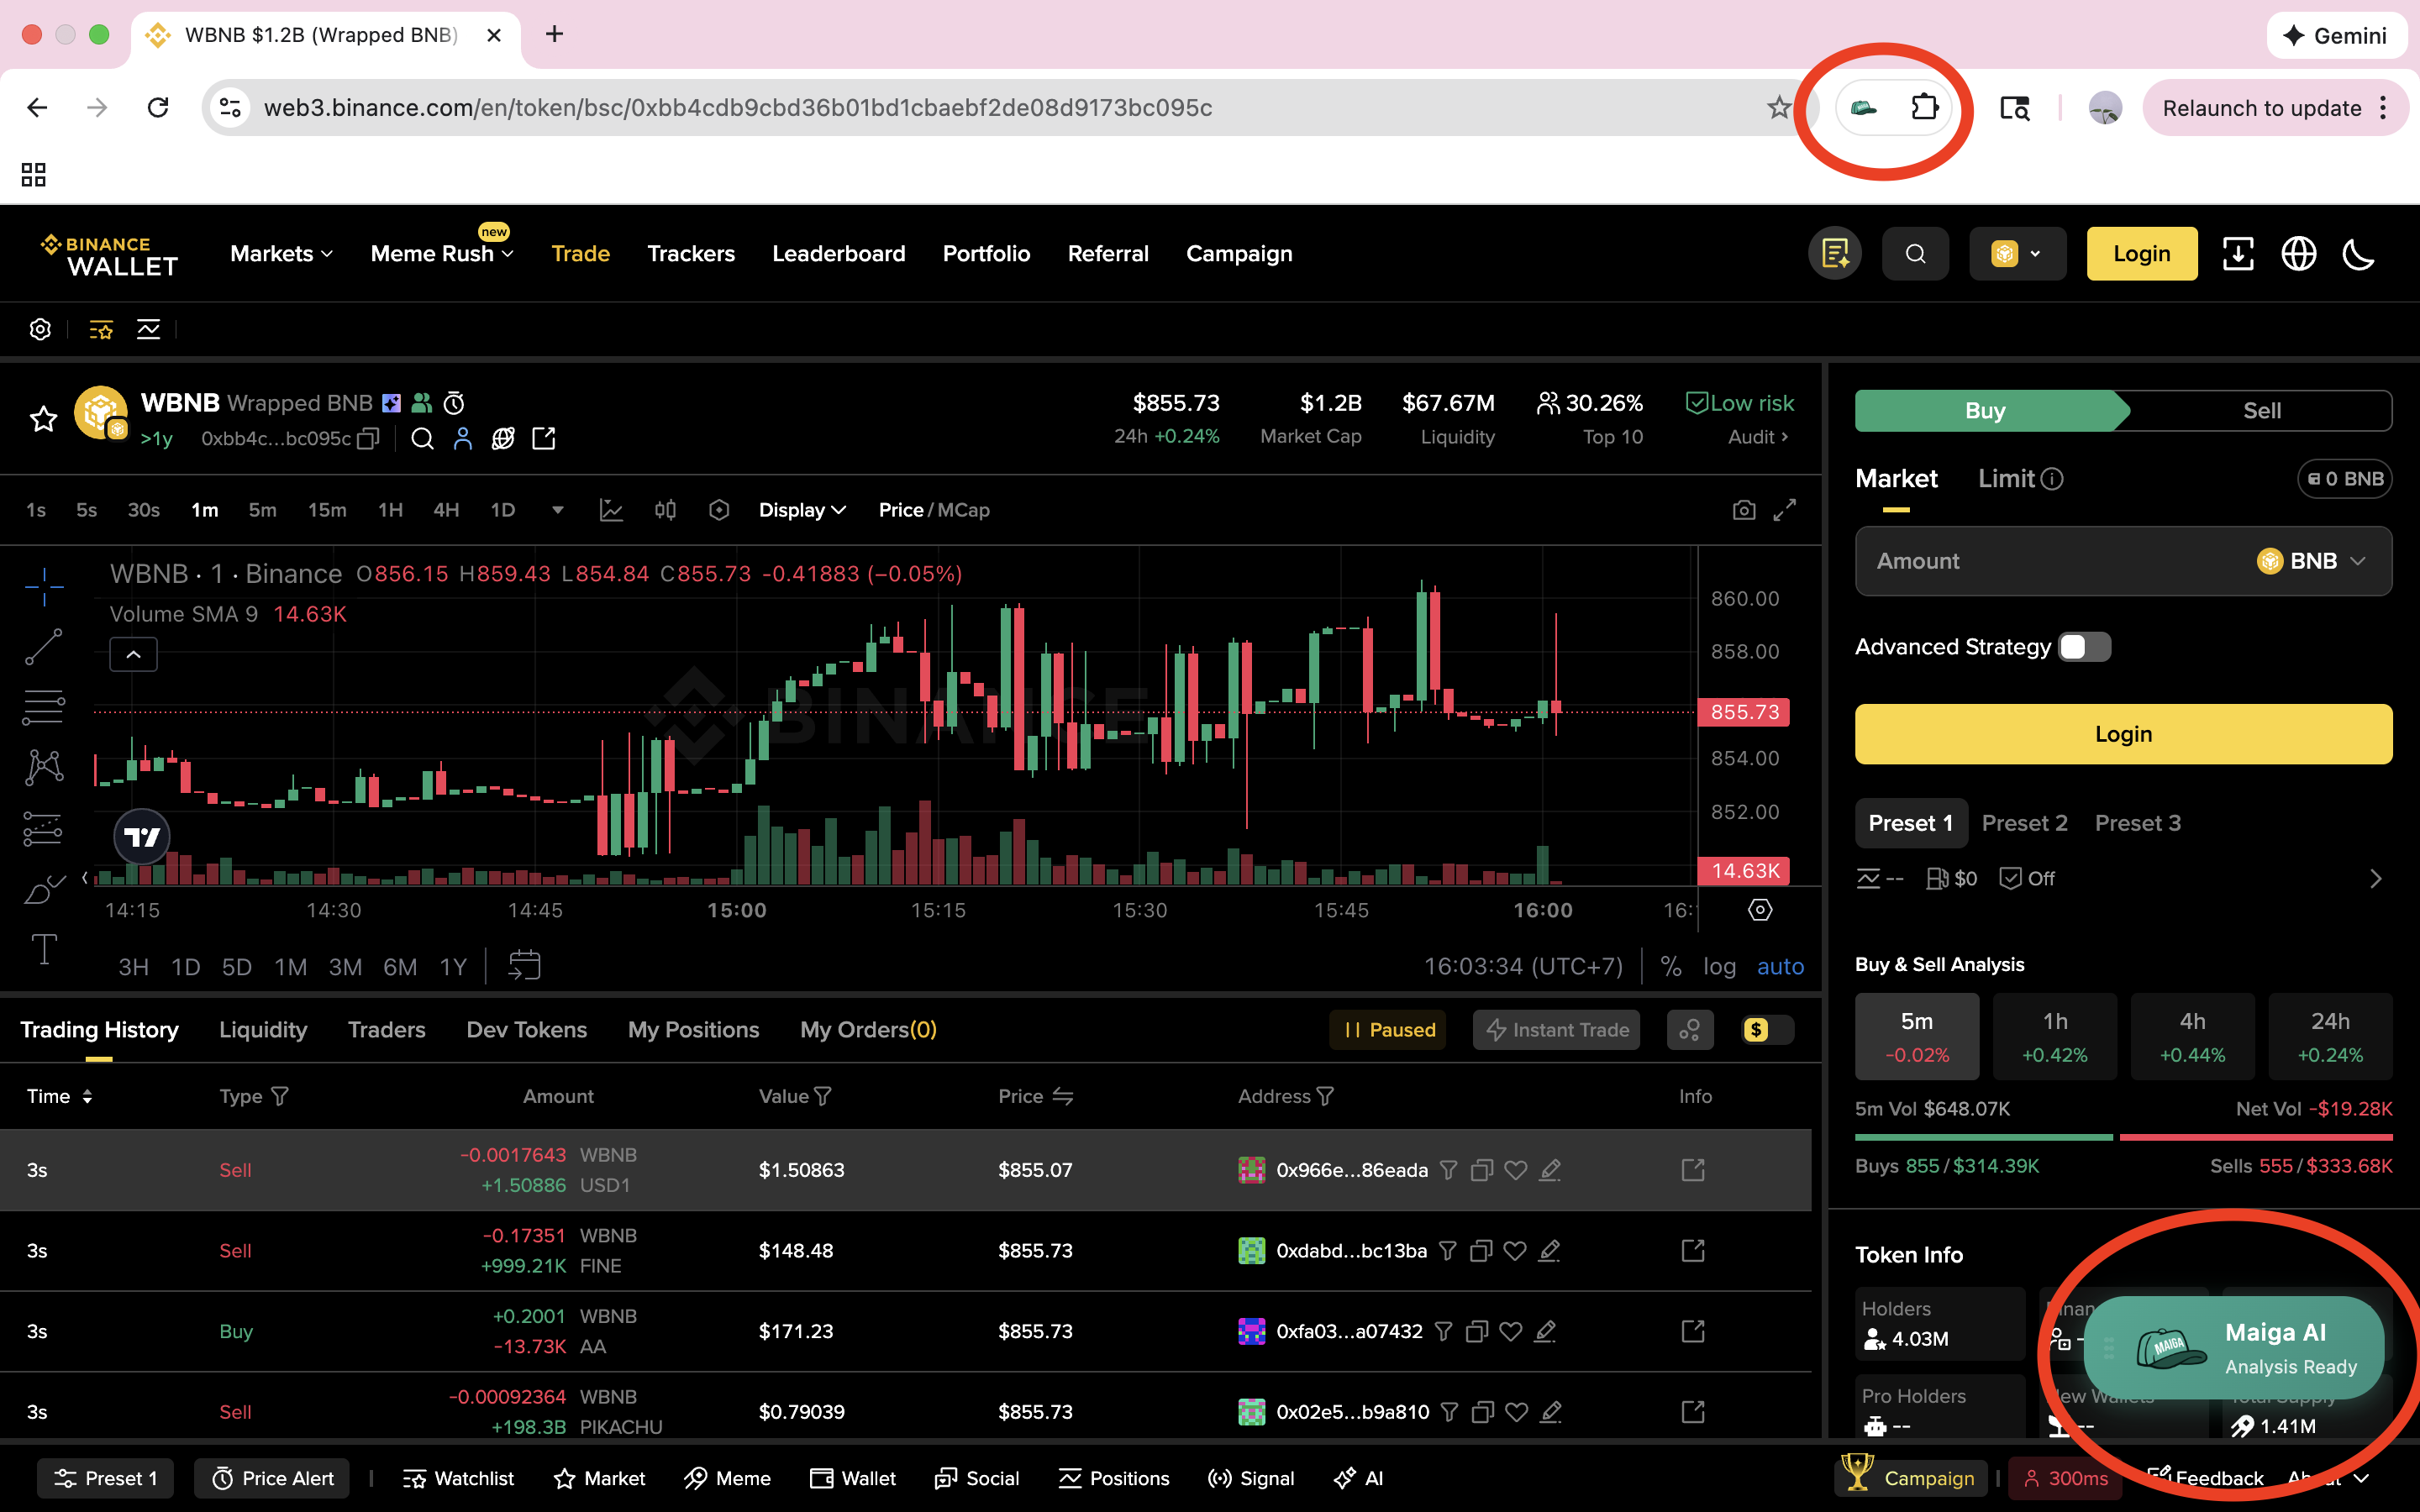Open the Display dropdown
This screenshot has width=2420, height=1512.
point(802,510)
